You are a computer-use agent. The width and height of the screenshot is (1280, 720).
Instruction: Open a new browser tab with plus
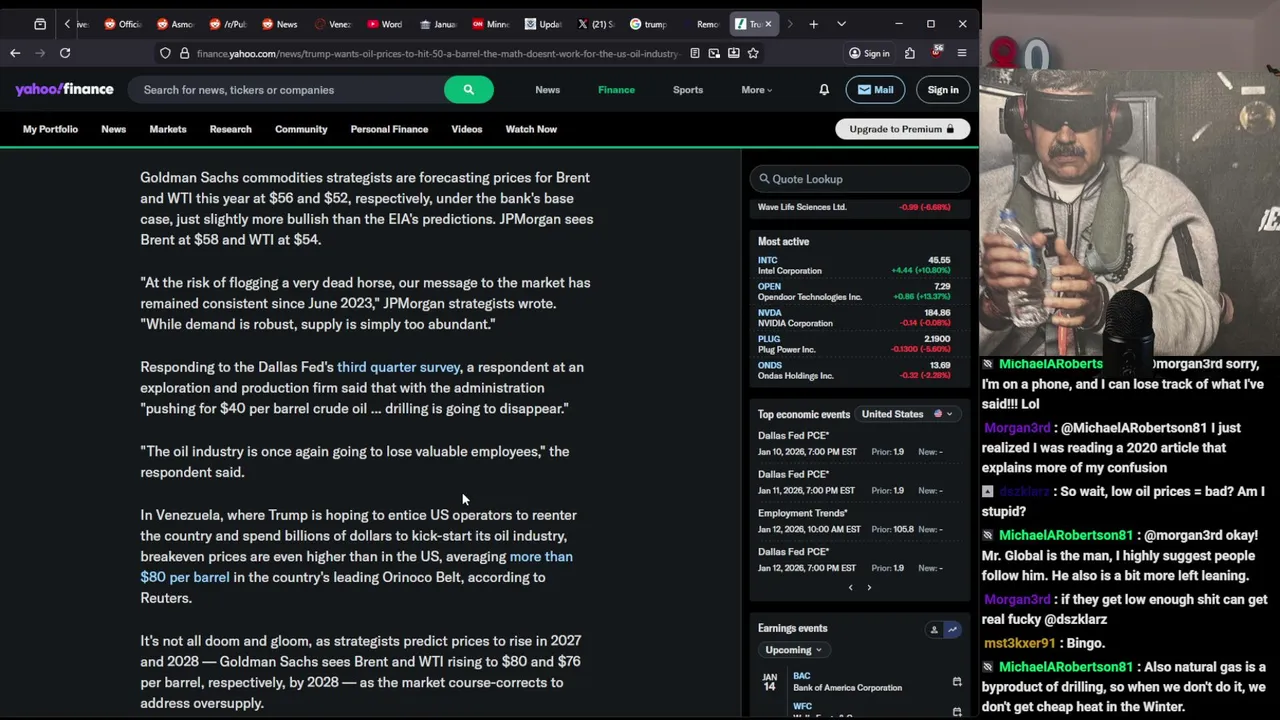[x=813, y=24]
